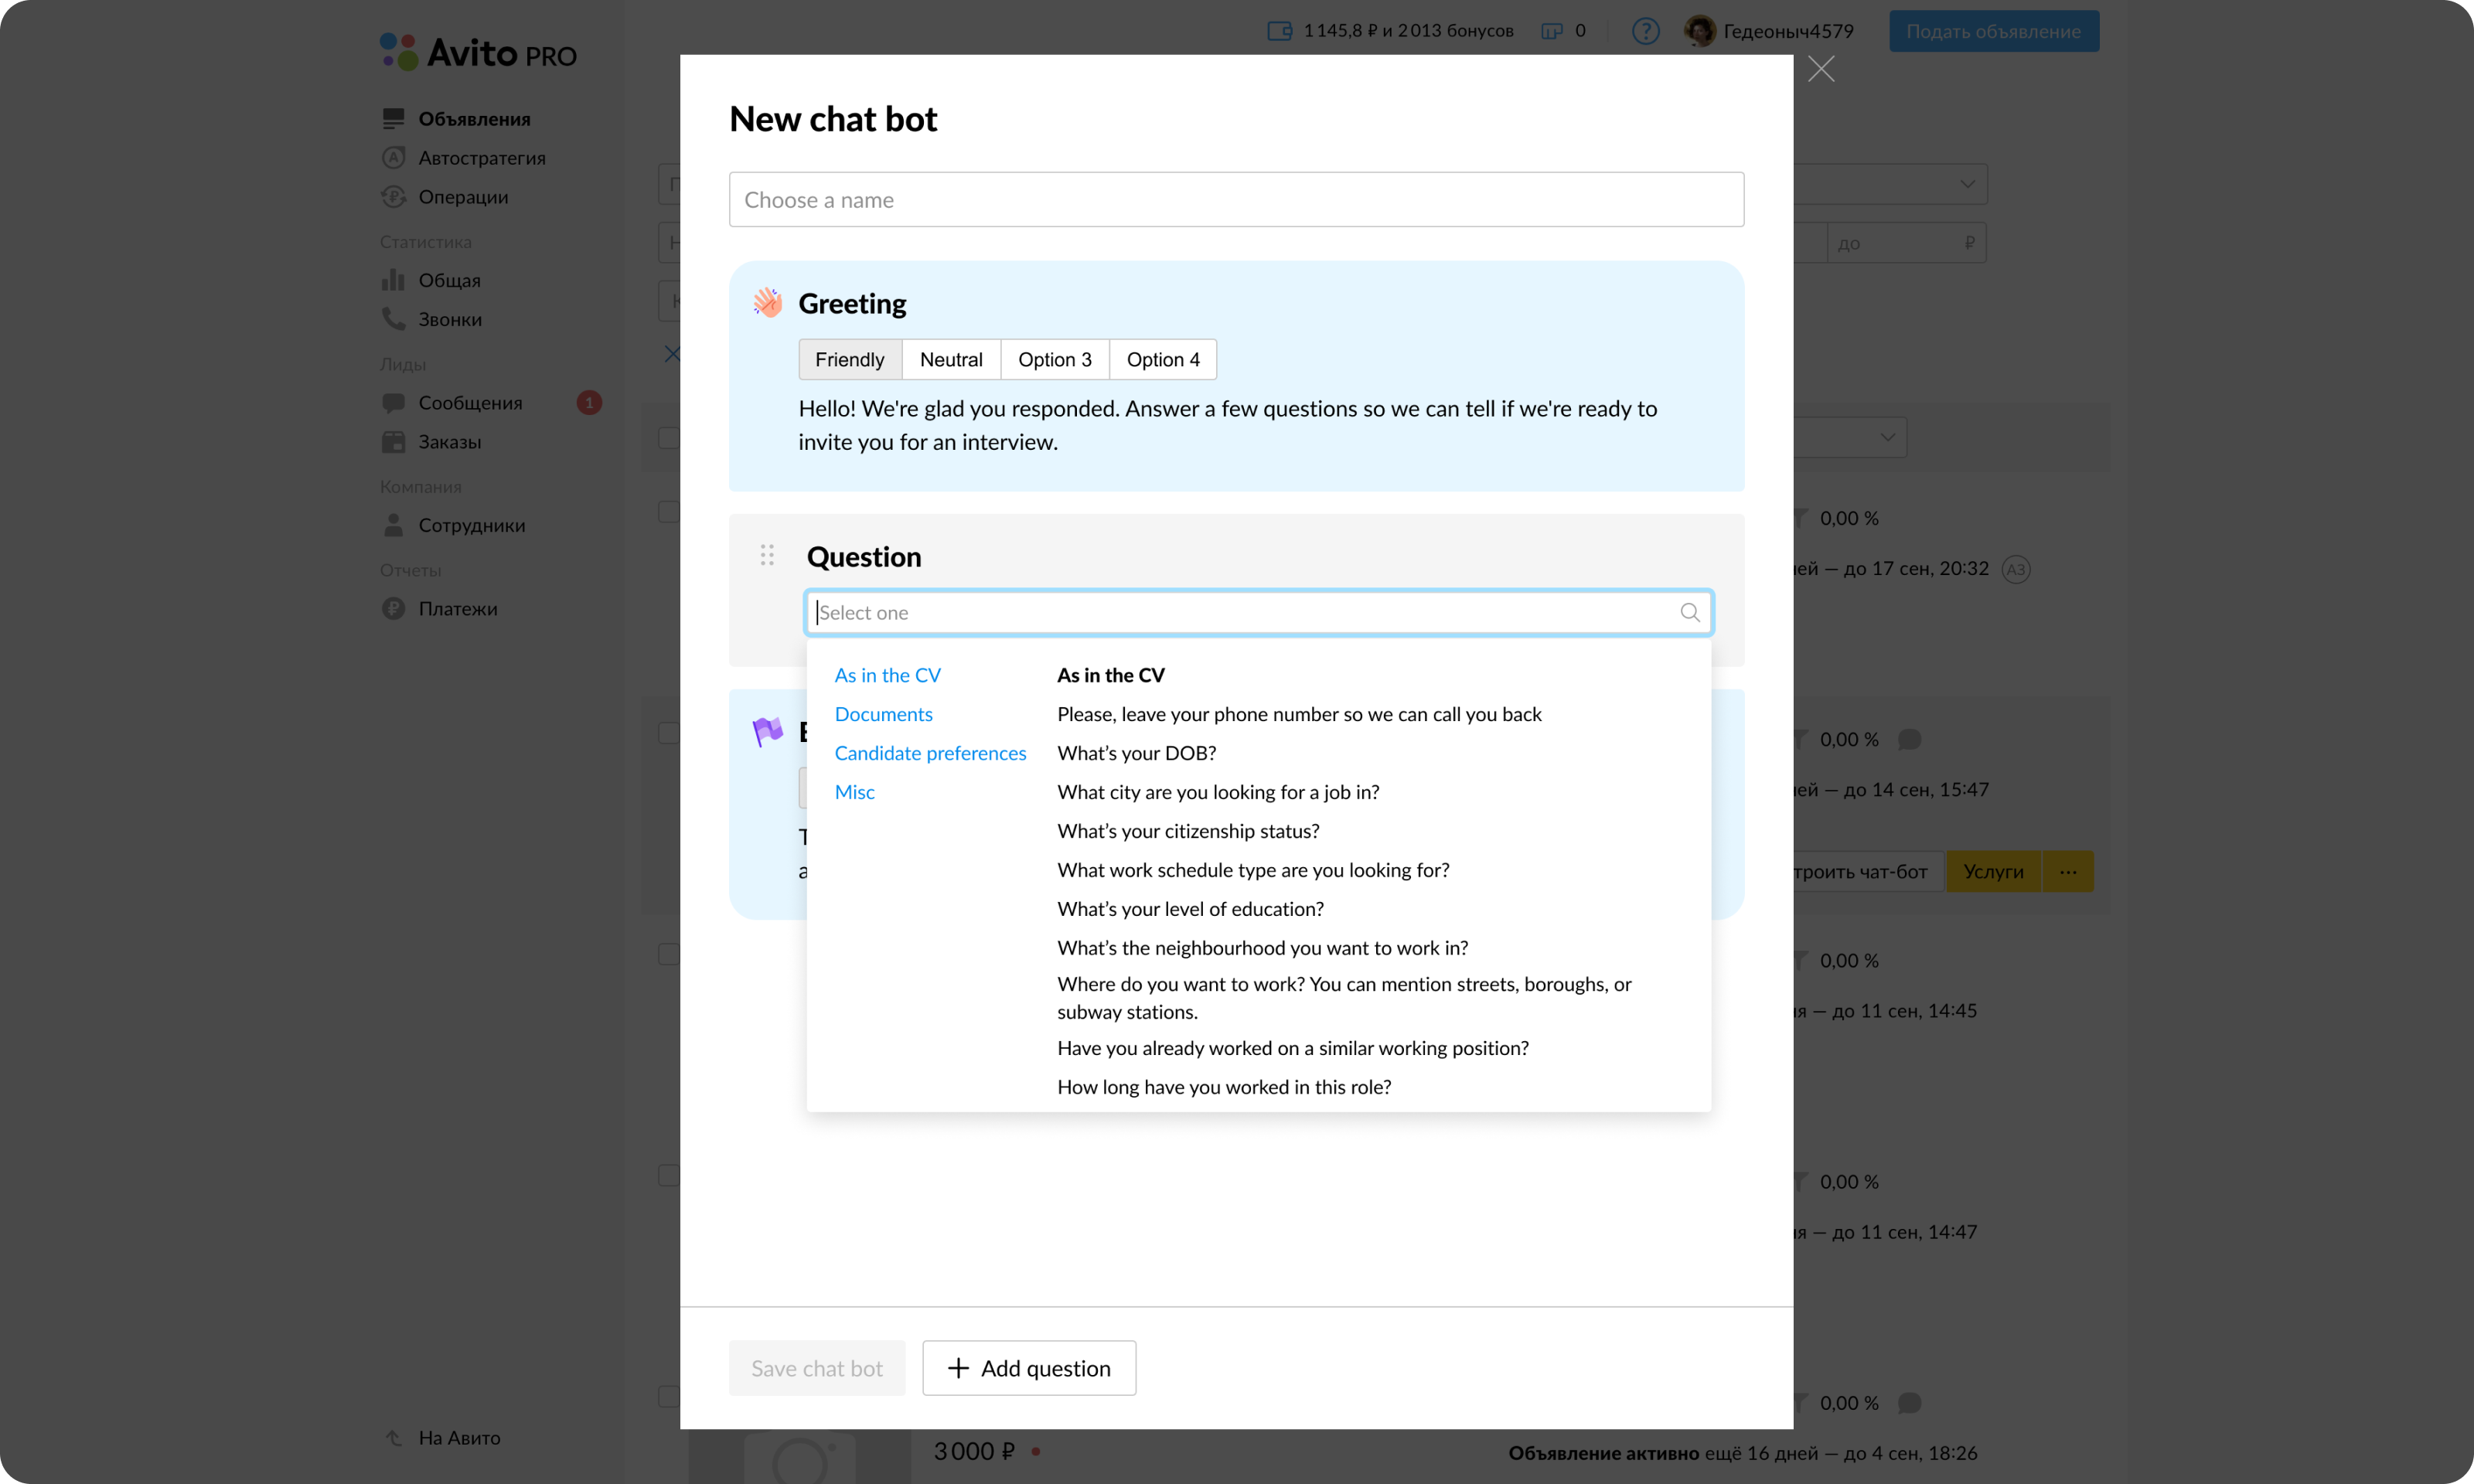Screen dimensions: 2474x1484
Task: Select the Friendly greeting tab
Action: 849,359
